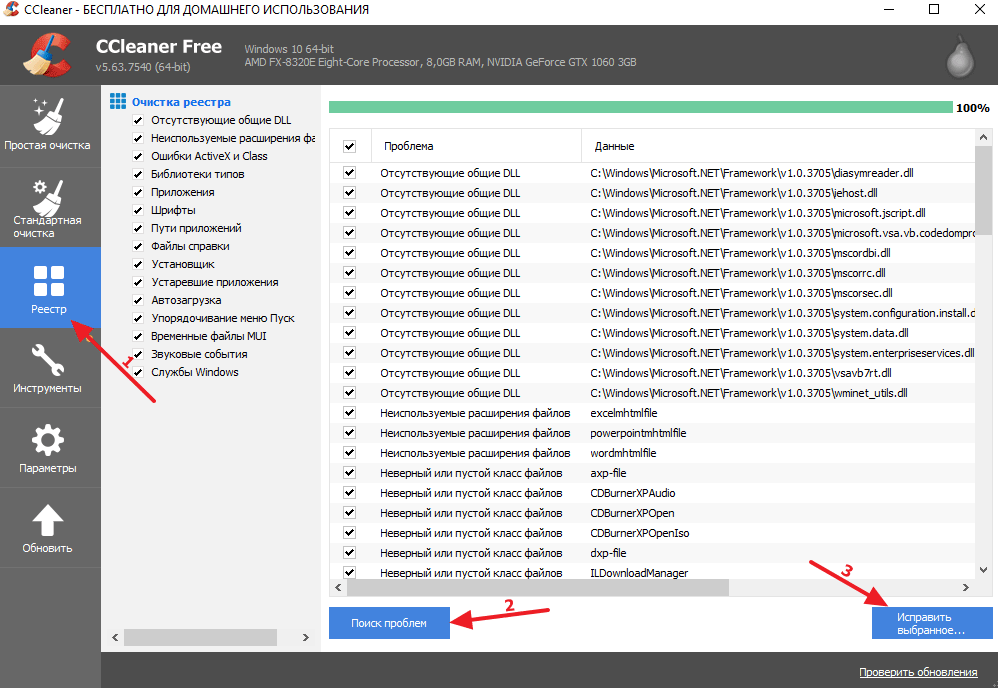Uncheck the diasymreader.dll result row
The width and height of the screenshot is (998, 688).
click(349, 173)
